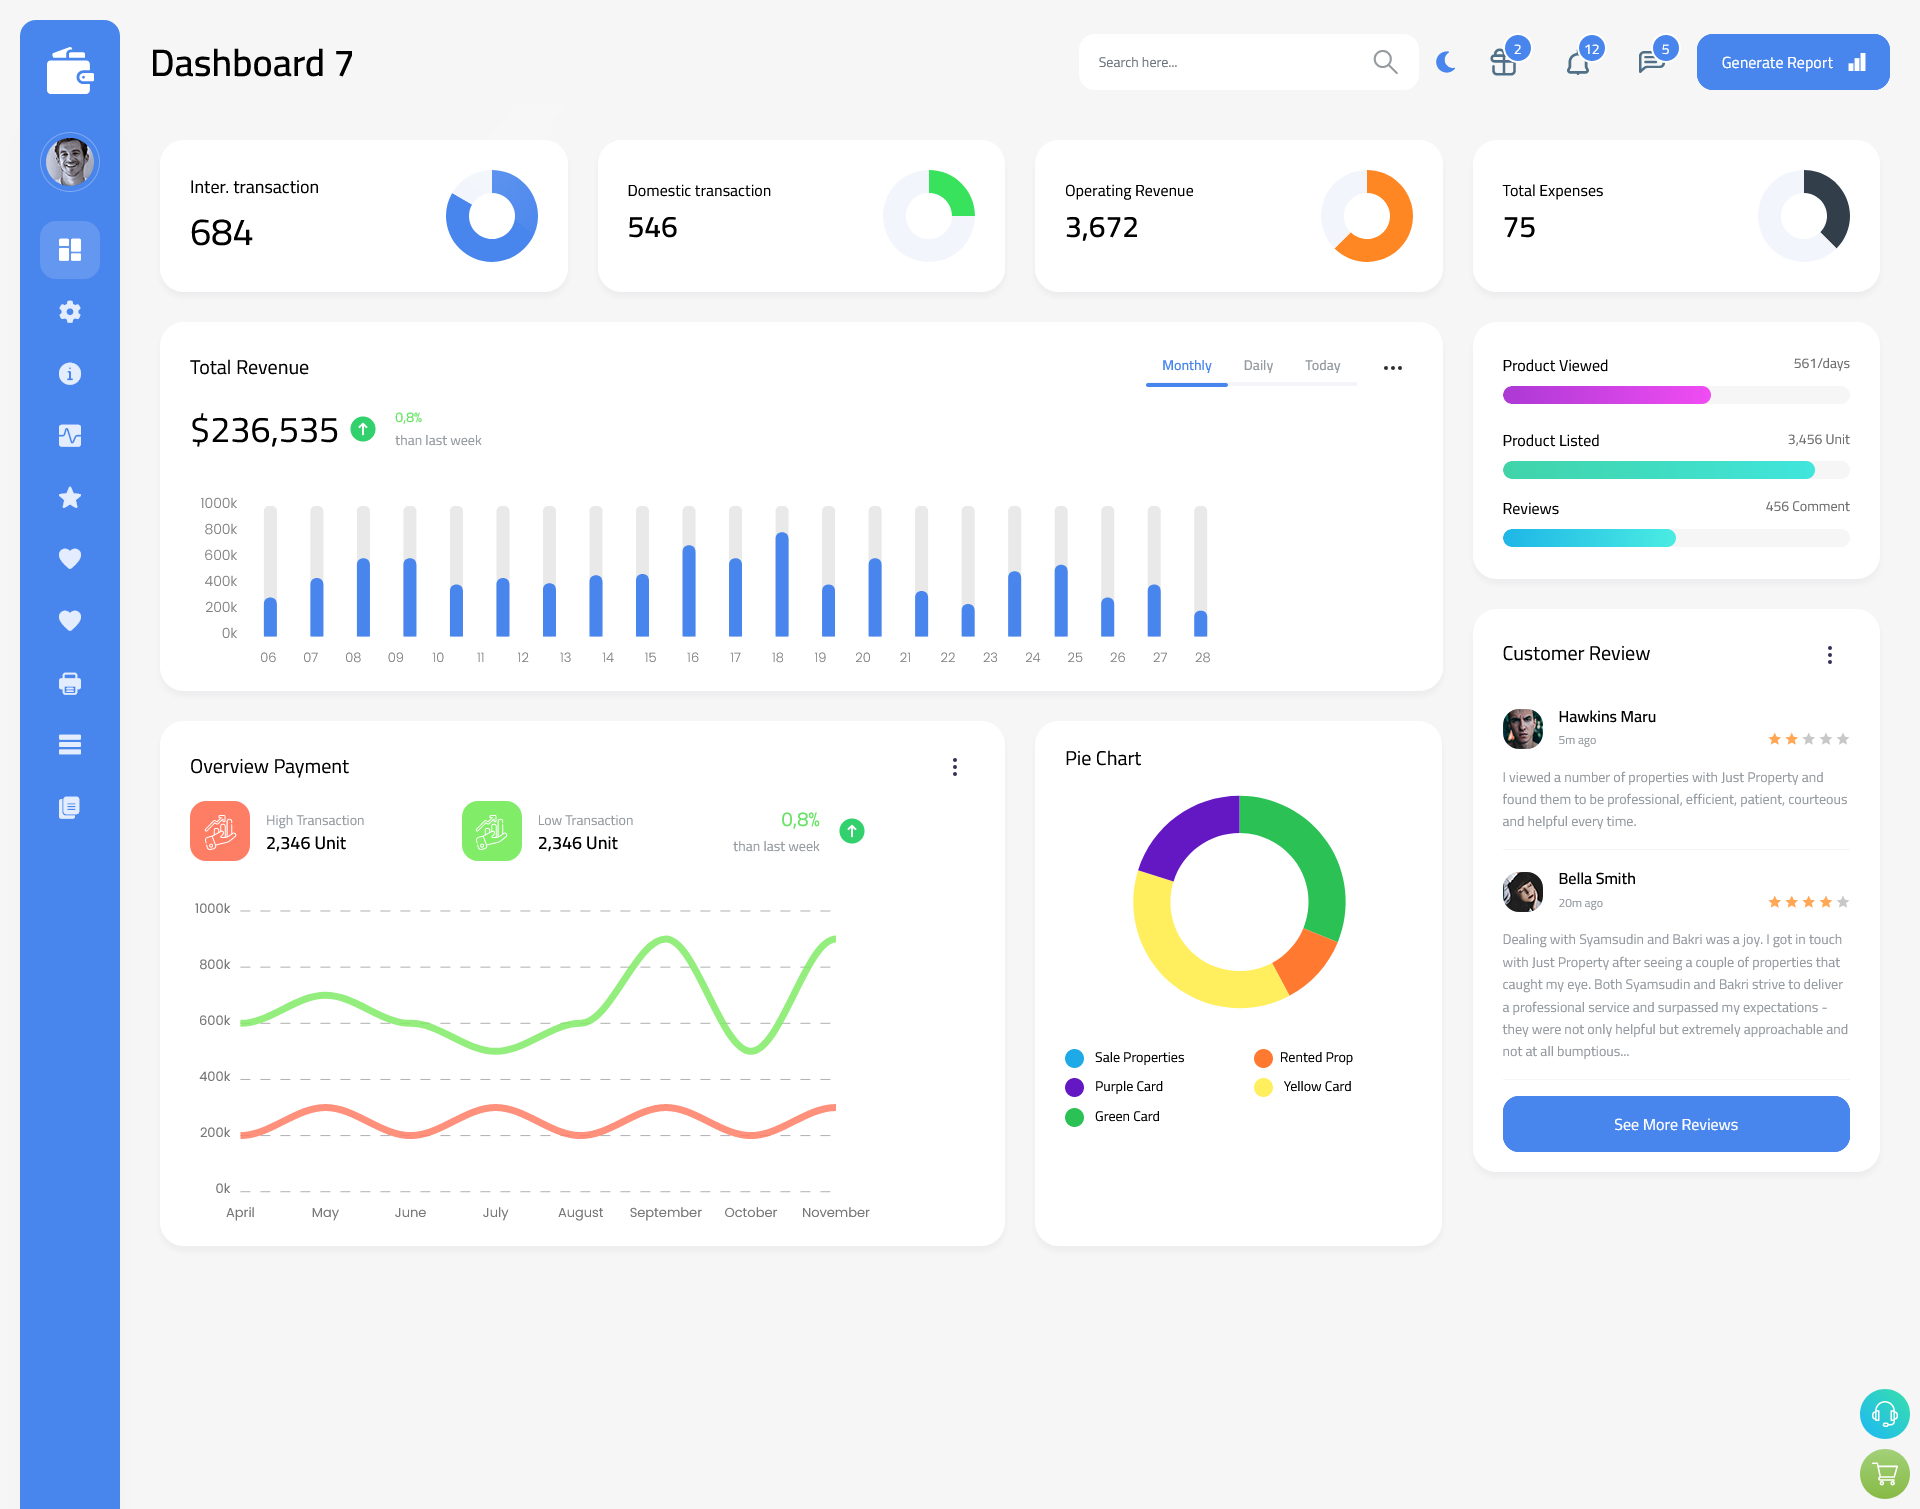Switch to Daily tab in Total Revenue
The width and height of the screenshot is (1920, 1509).
click(x=1259, y=366)
